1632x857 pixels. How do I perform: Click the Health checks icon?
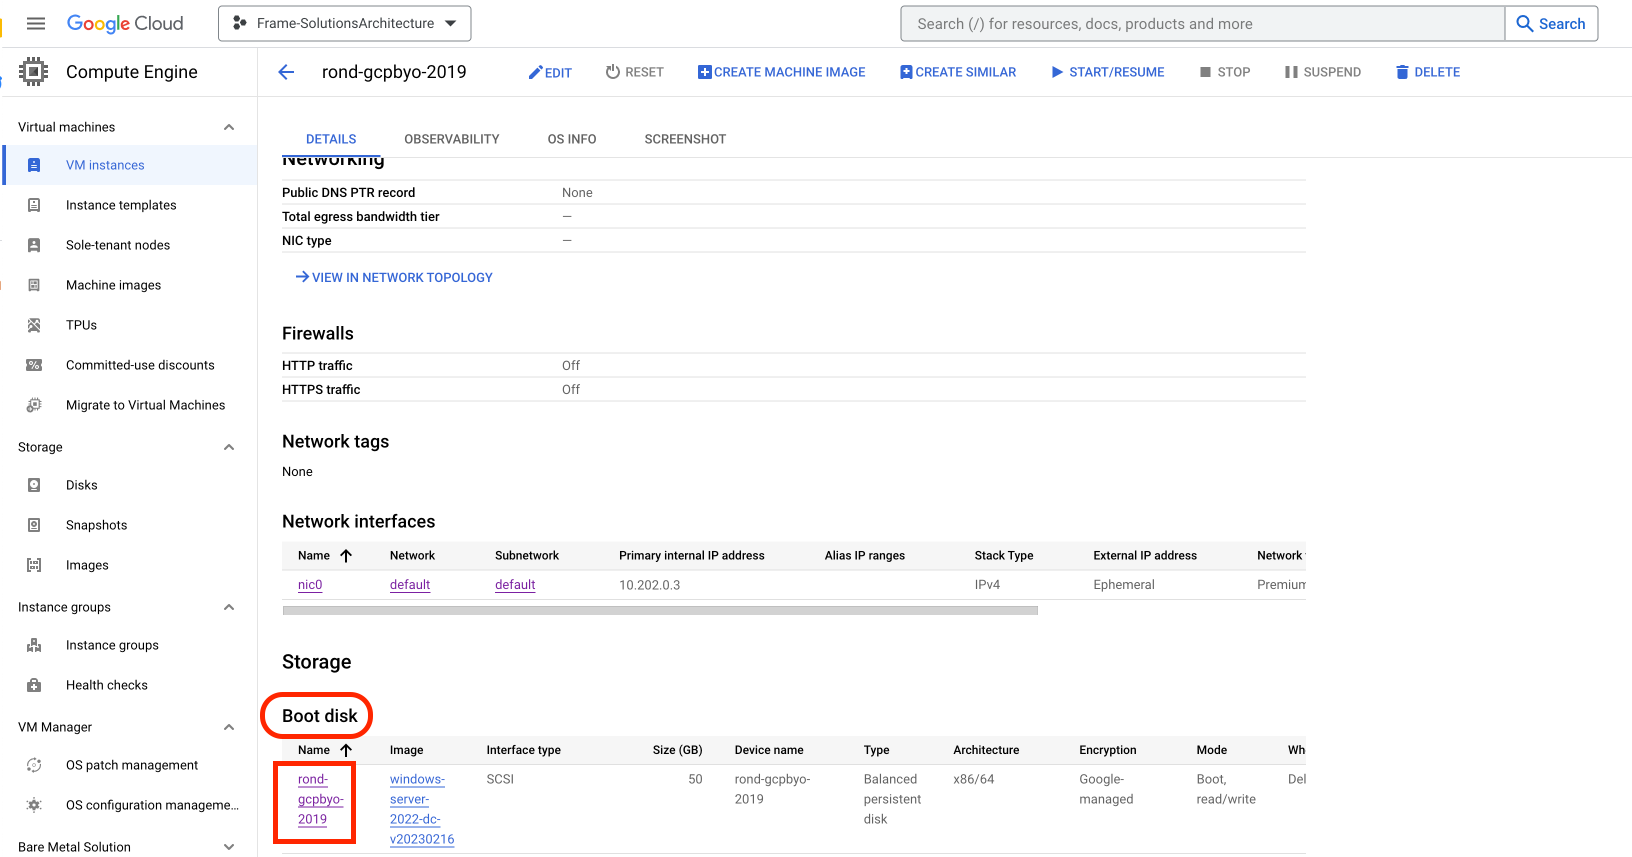(34, 685)
